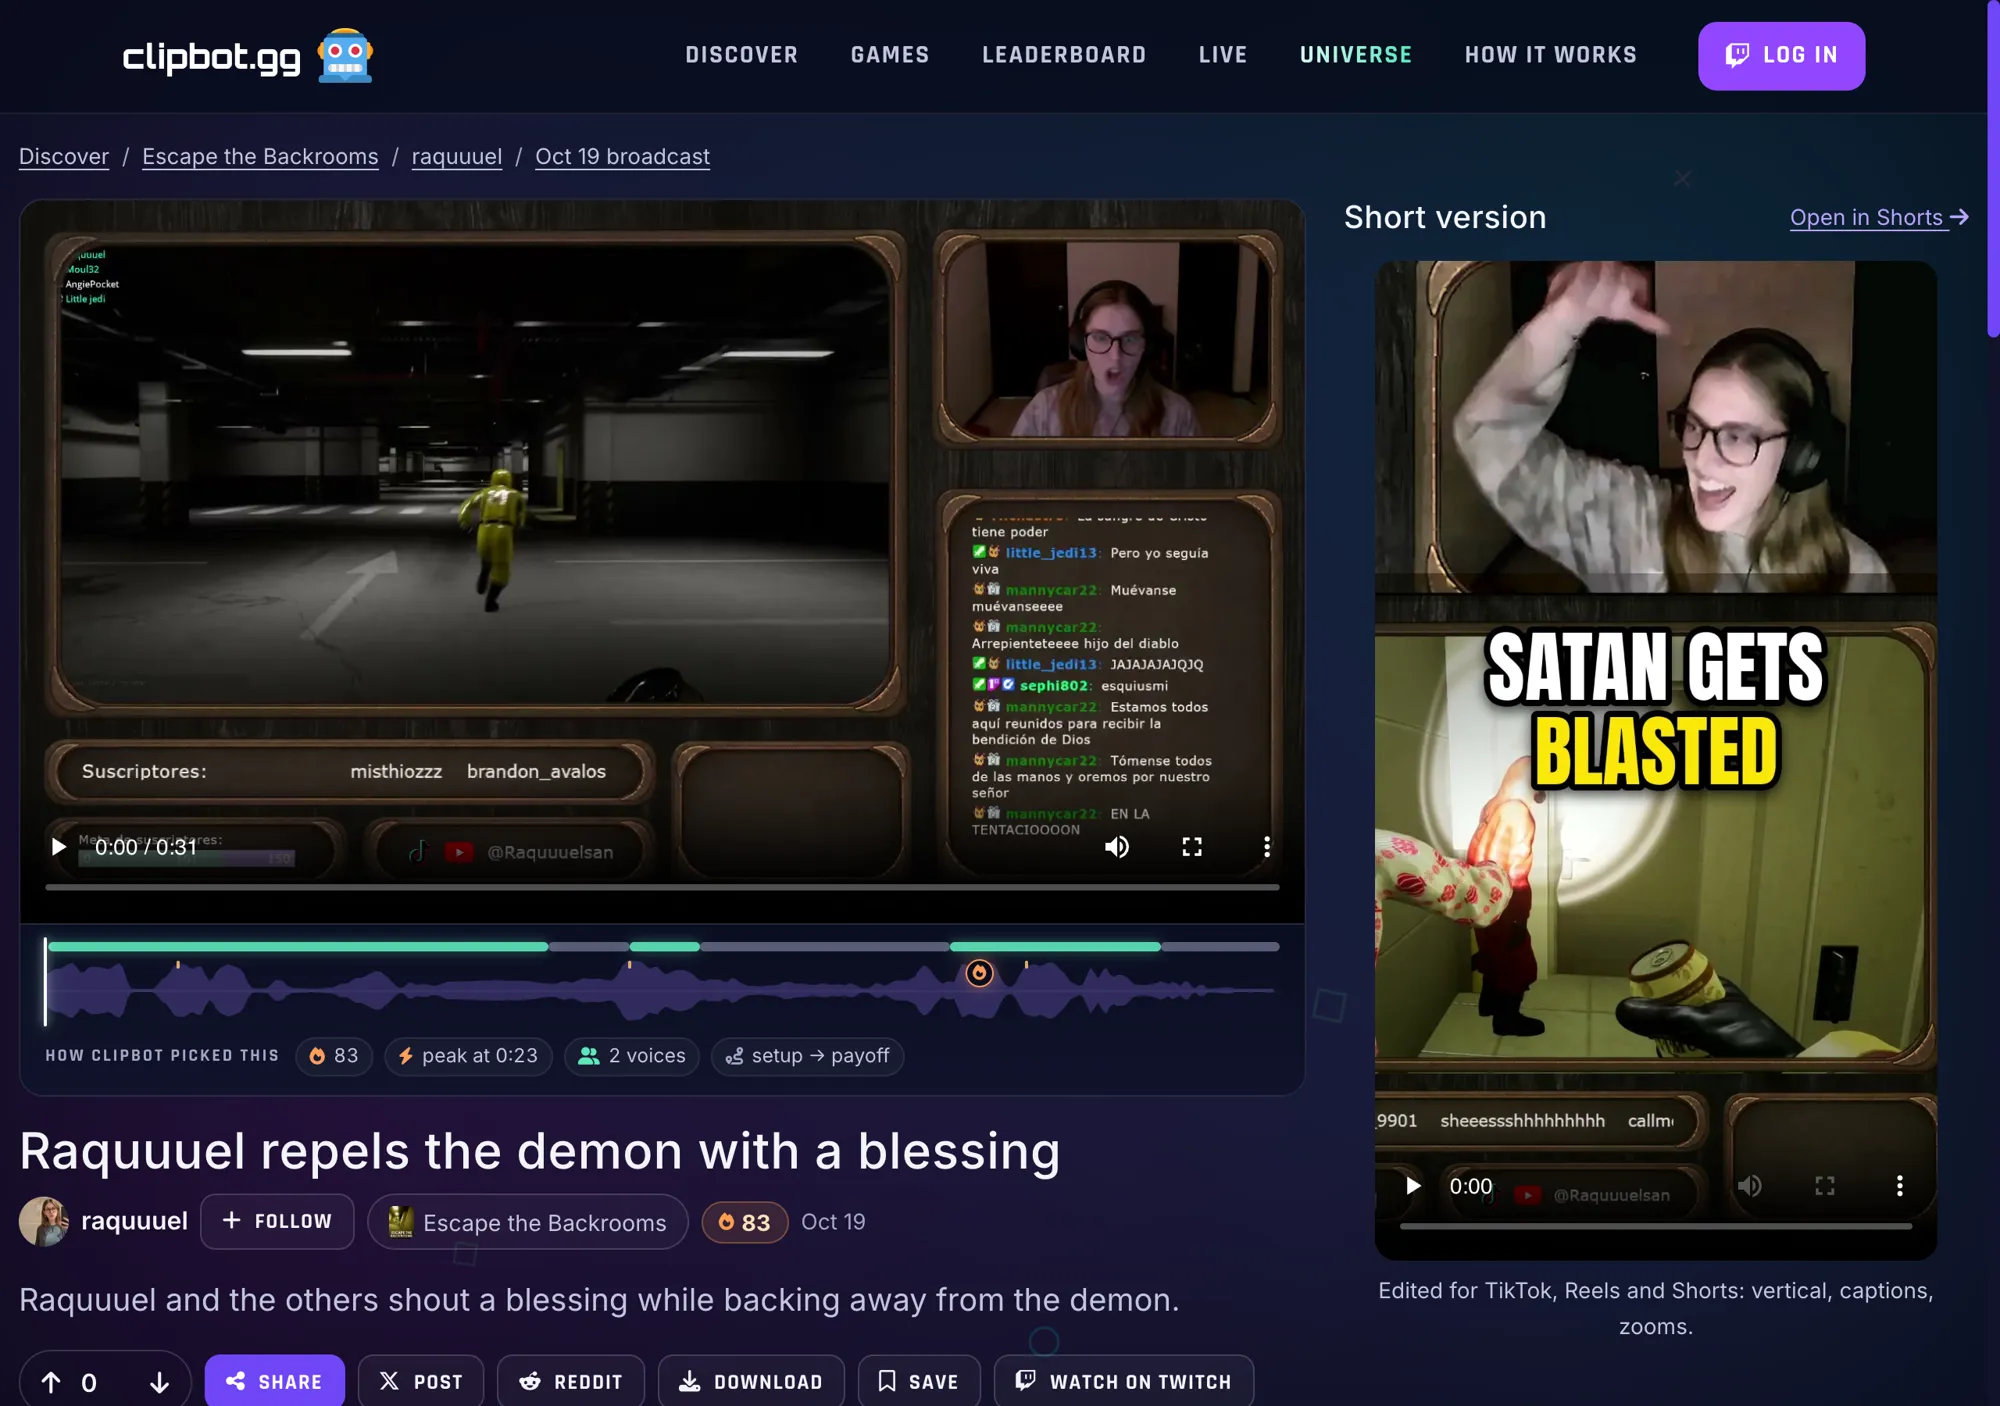
Task: Play the short version video
Action: click(x=1412, y=1186)
